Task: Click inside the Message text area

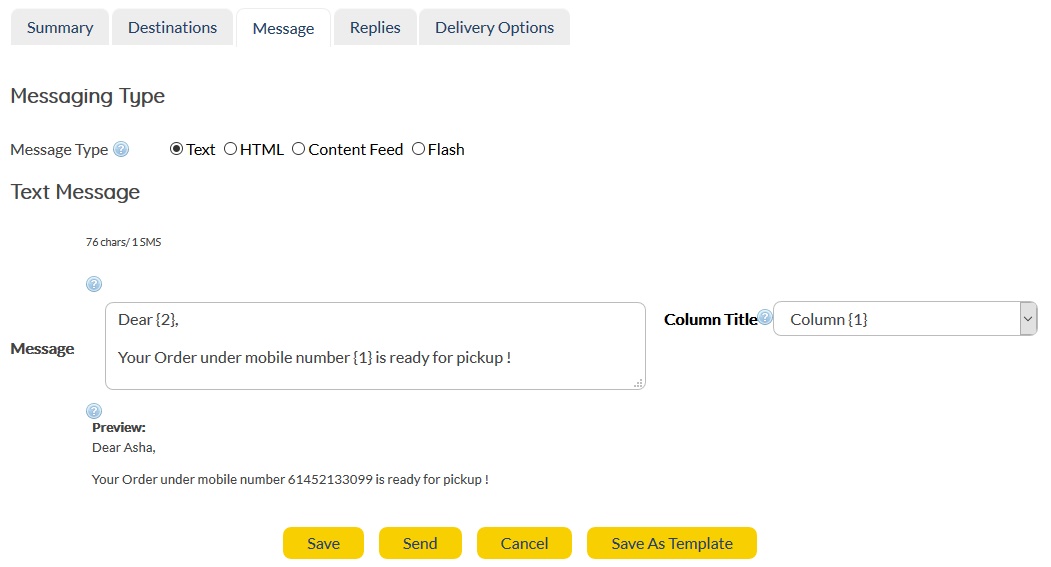Action: coord(375,346)
